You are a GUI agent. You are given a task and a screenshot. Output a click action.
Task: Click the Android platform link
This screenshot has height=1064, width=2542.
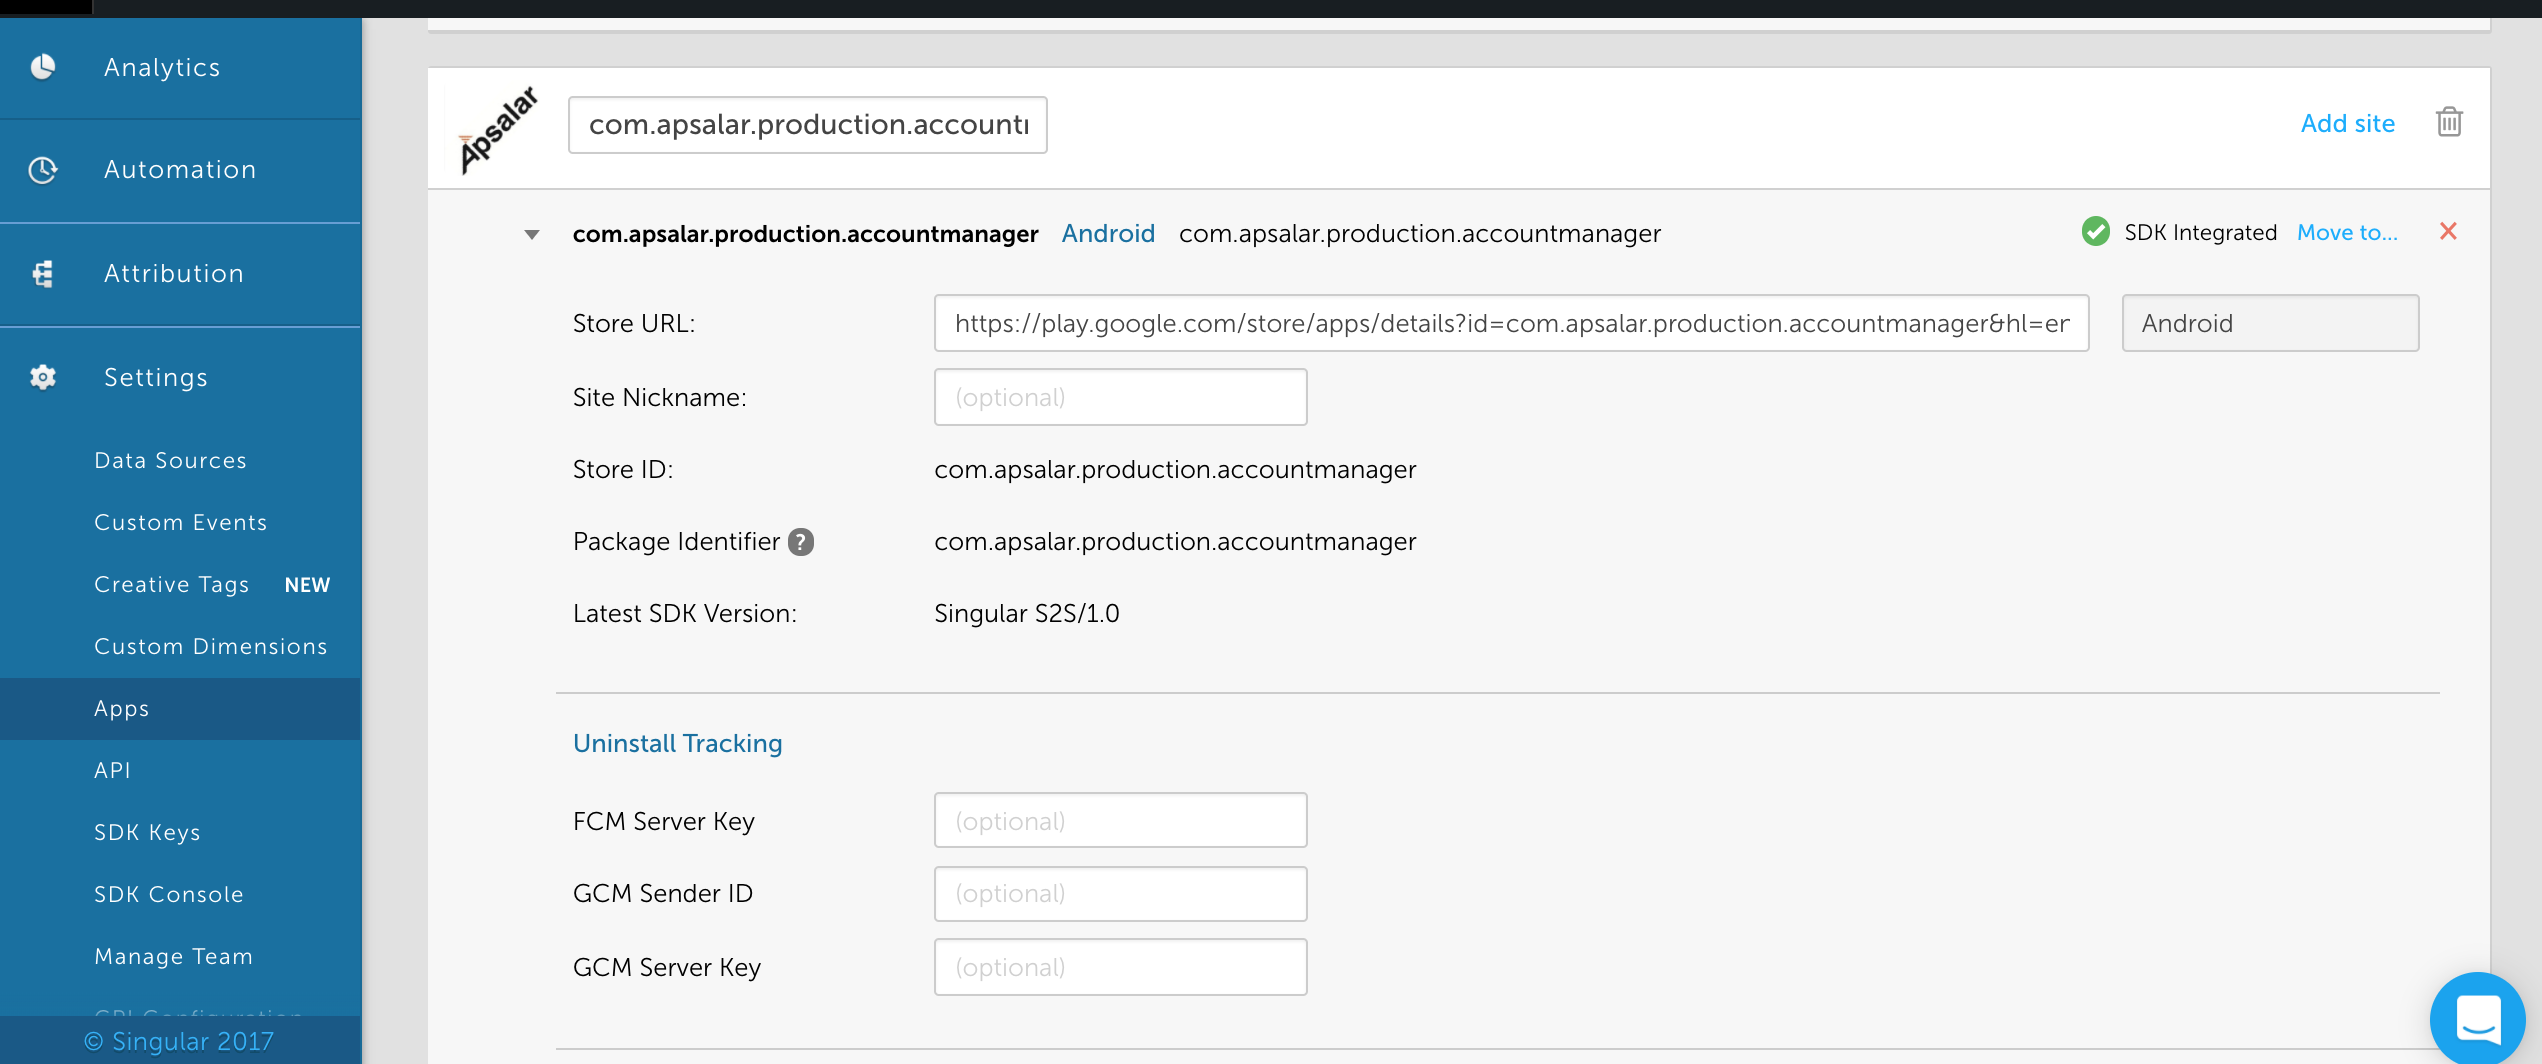click(1108, 233)
